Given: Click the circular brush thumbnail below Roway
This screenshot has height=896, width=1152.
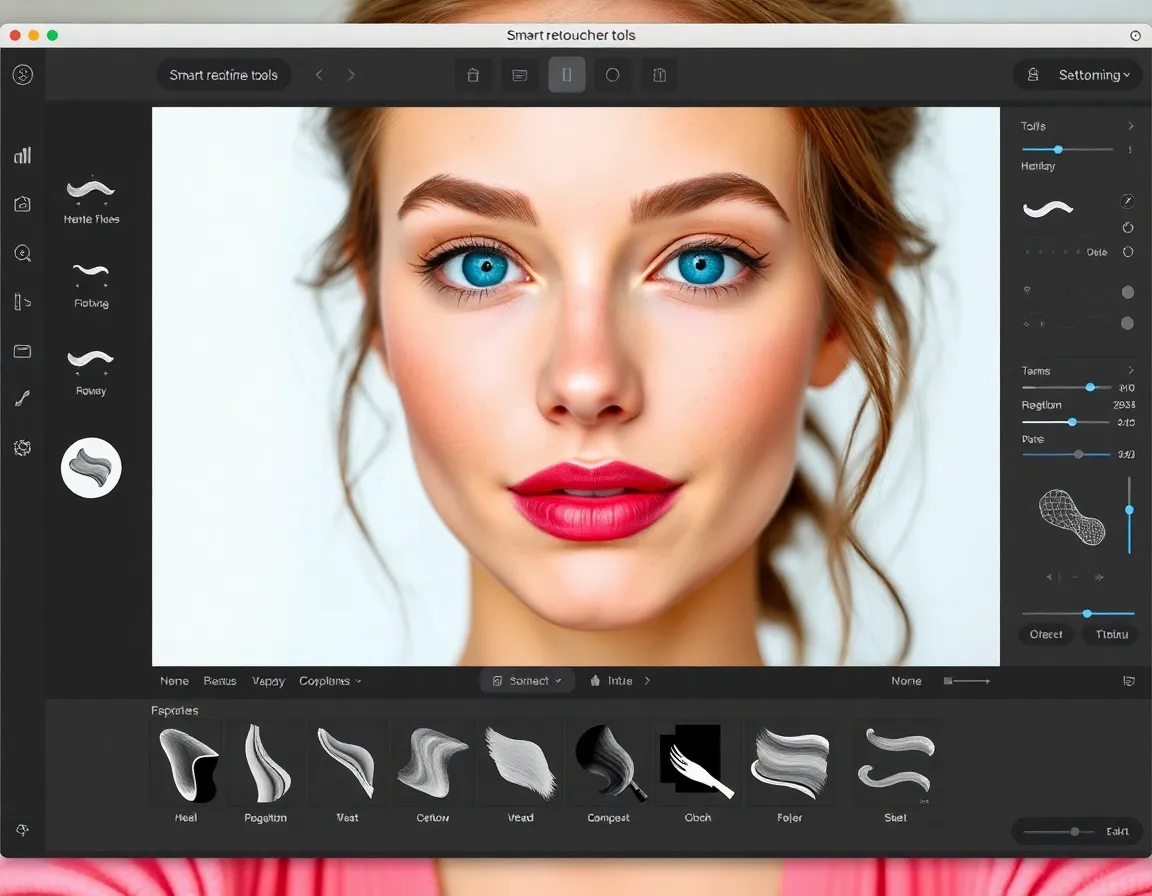Looking at the screenshot, I should 90,467.
